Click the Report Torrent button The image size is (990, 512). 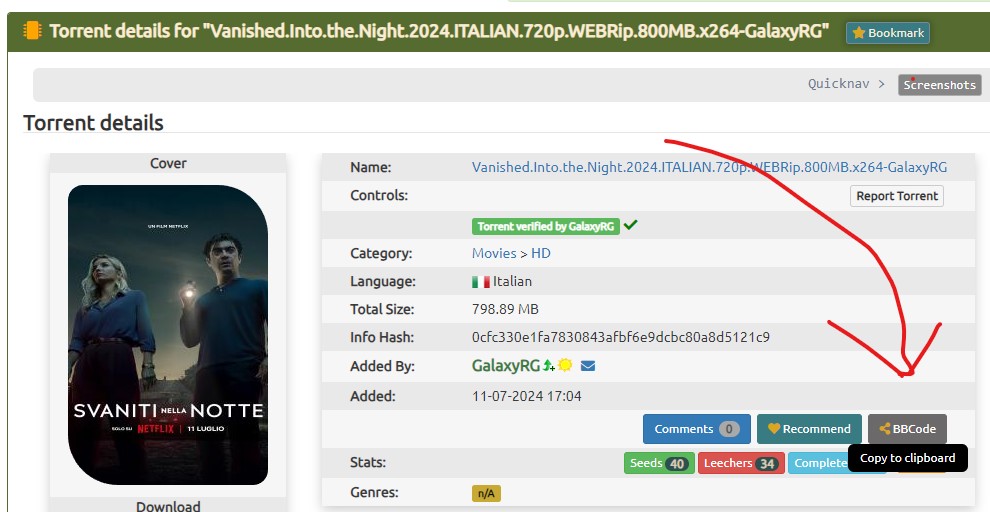coord(897,196)
